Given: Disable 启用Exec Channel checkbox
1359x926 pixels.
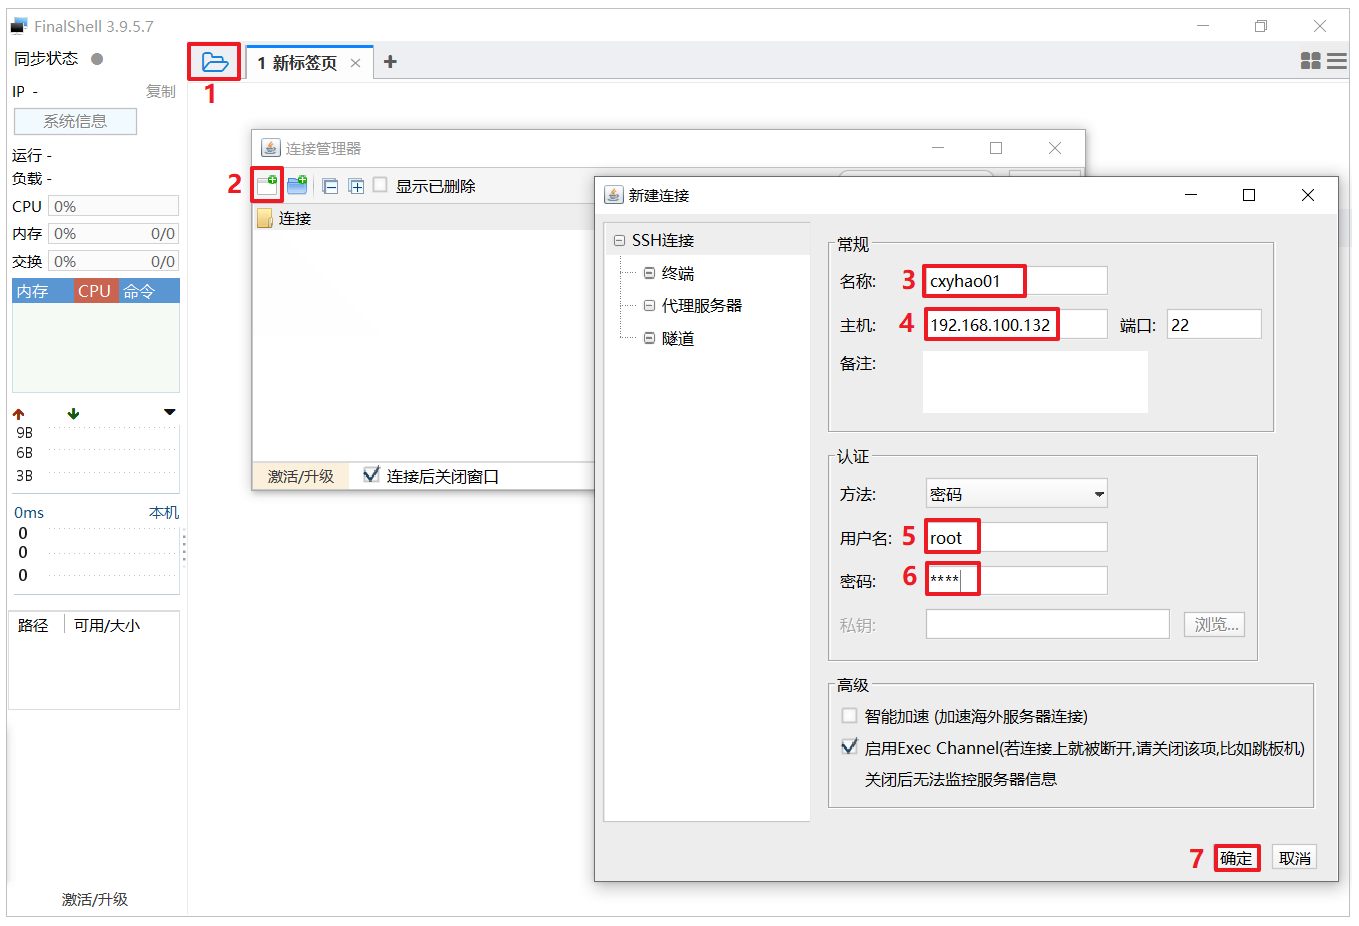Looking at the screenshot, I should pos(849,747).
